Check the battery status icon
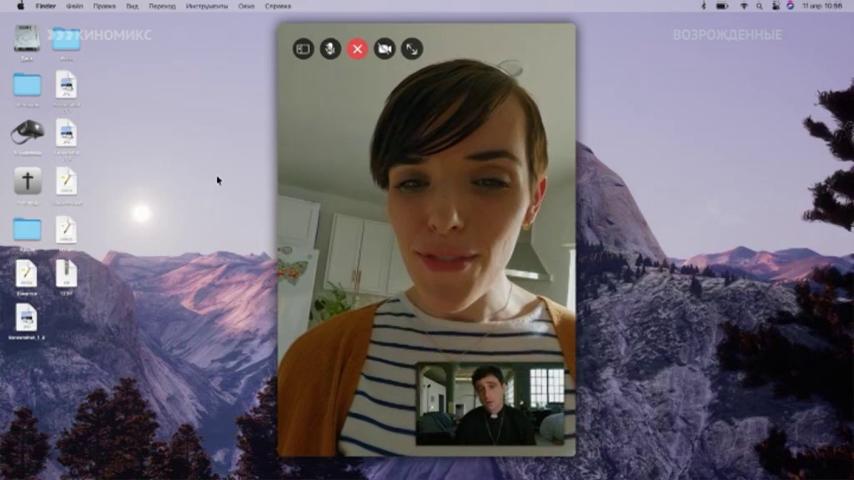Image resolution: width=854 pixels, height=480 pixels. tap(722, 6)
